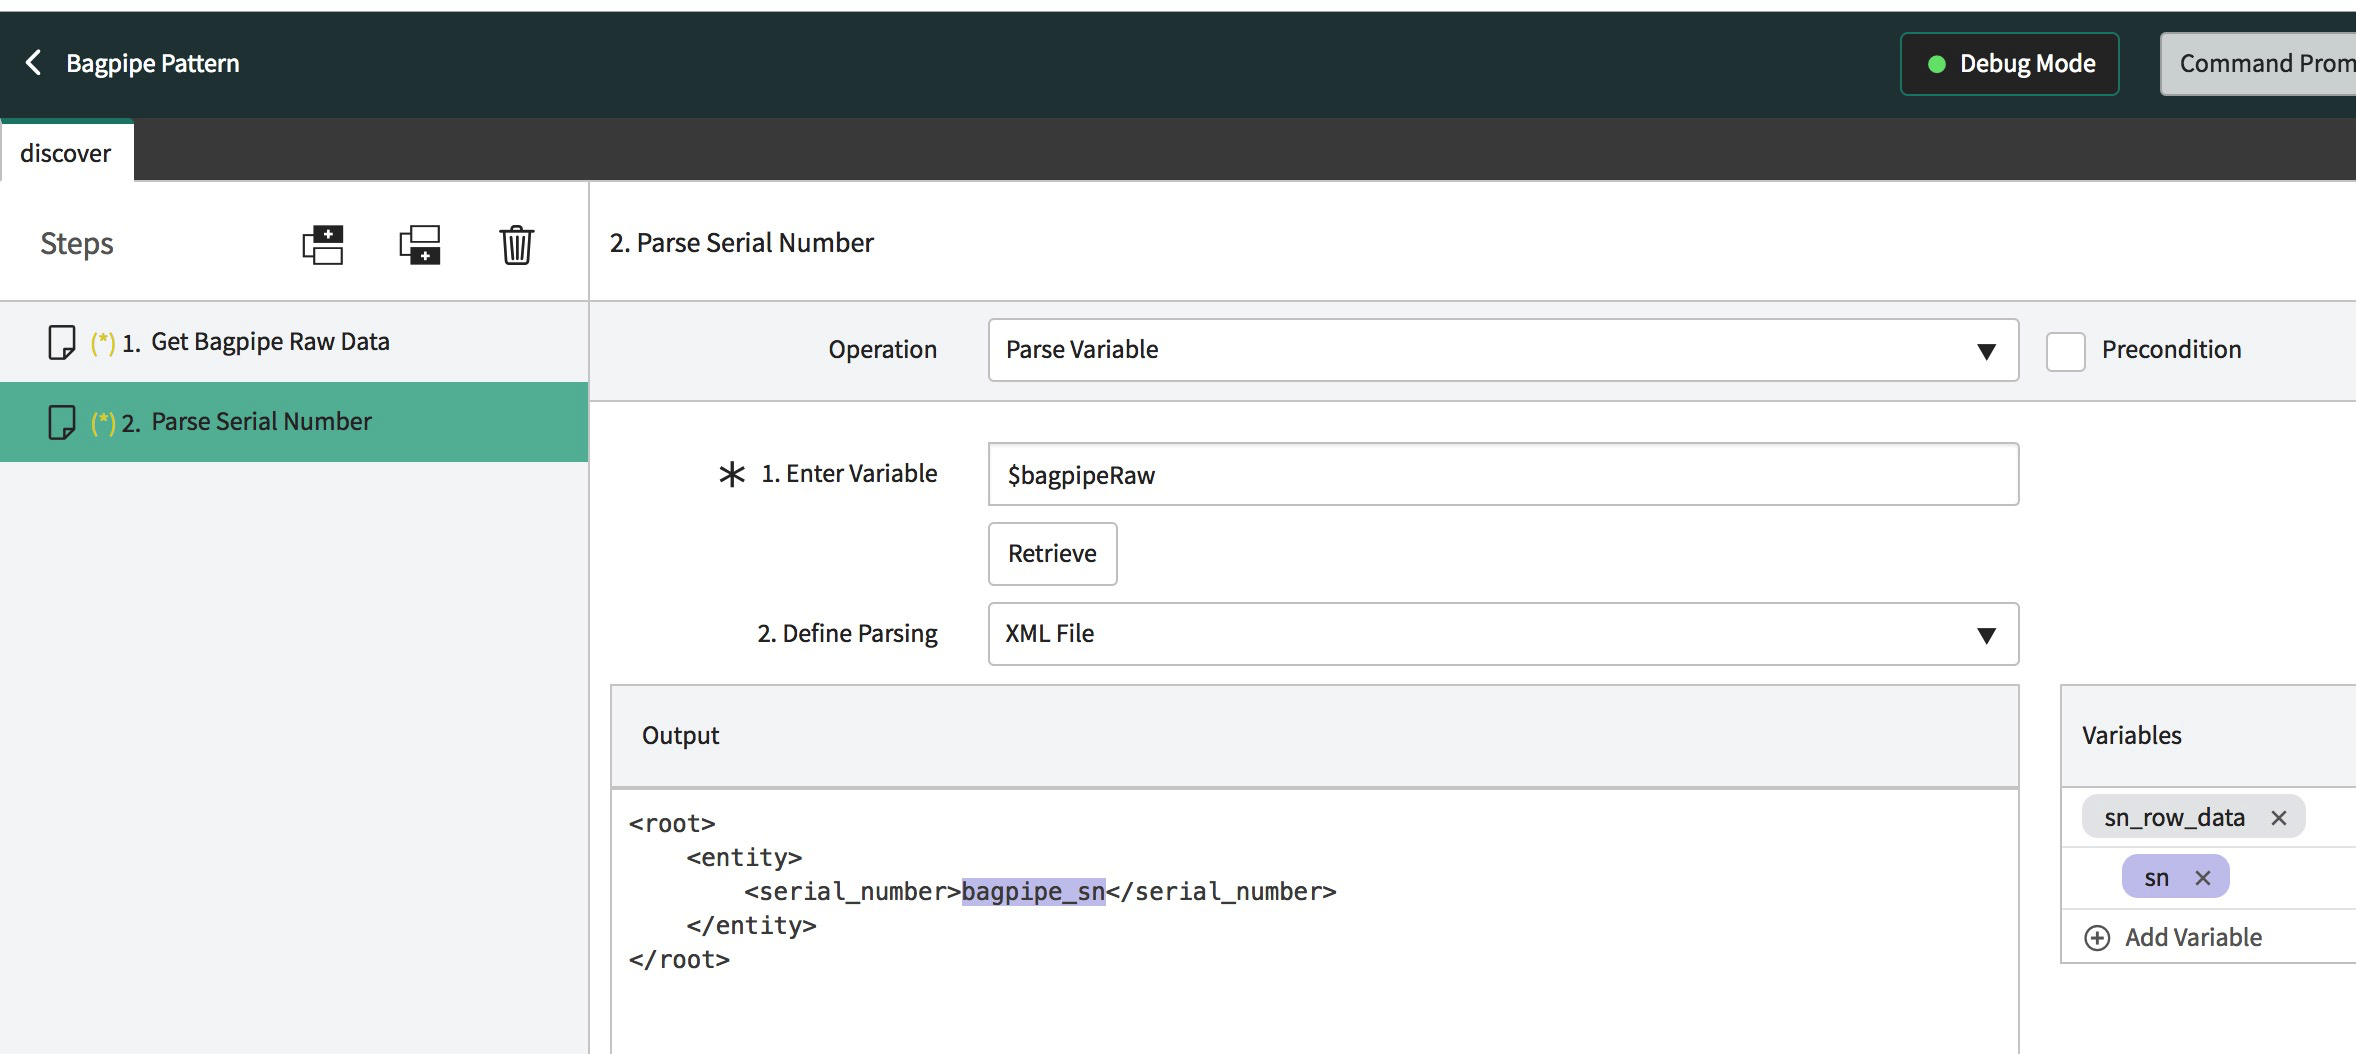
Task: Select step 1 Get Bagpipe Raw Data
Action: tap(294, 342)
